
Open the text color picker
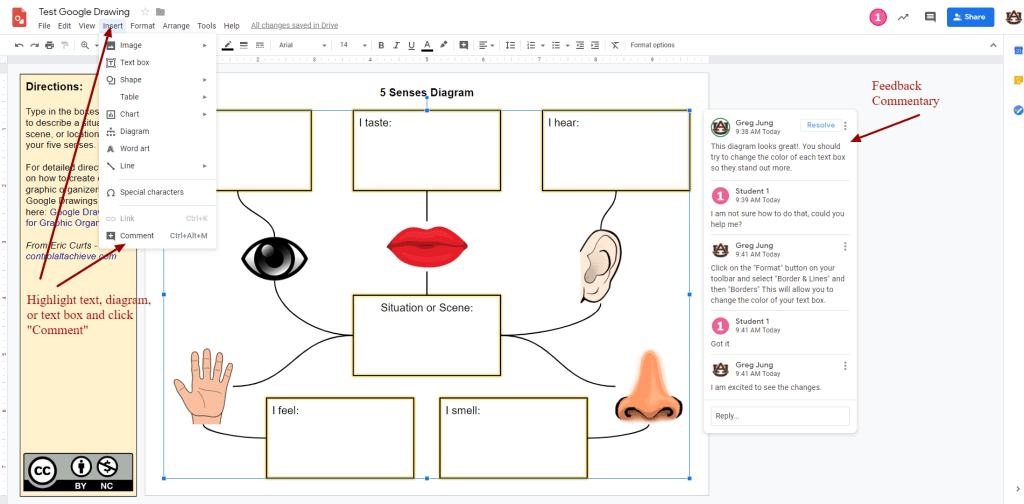[427, 45]
